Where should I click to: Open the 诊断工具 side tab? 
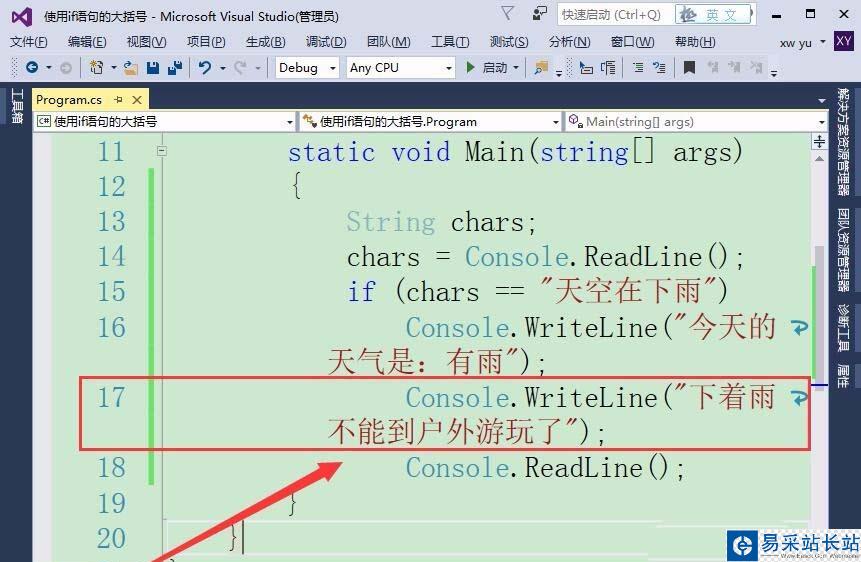843,327
